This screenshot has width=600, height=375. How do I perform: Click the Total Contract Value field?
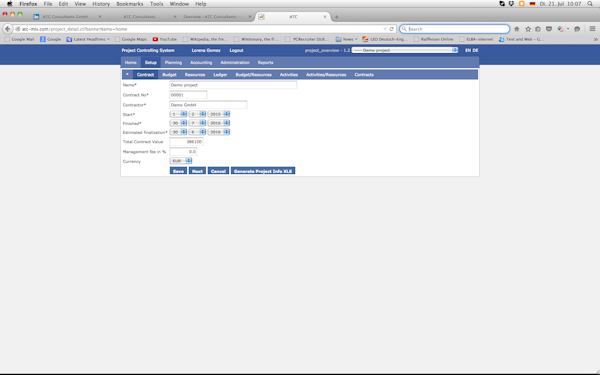186,142
